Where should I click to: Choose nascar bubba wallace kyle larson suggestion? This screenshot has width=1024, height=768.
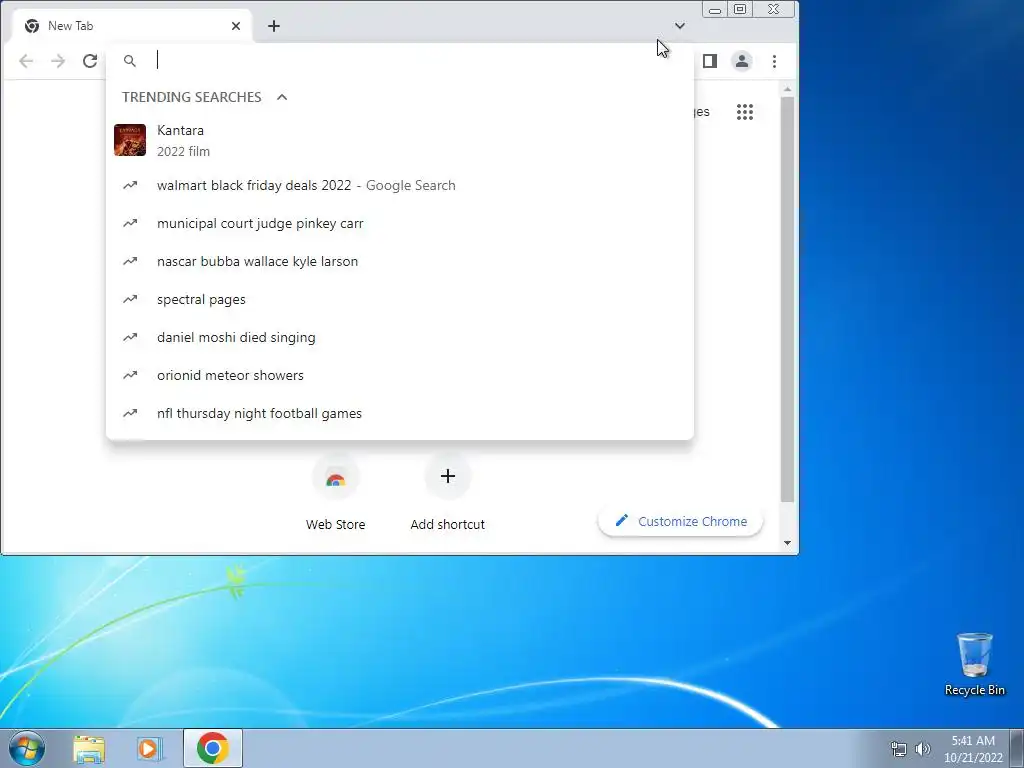tap(400, 261)
